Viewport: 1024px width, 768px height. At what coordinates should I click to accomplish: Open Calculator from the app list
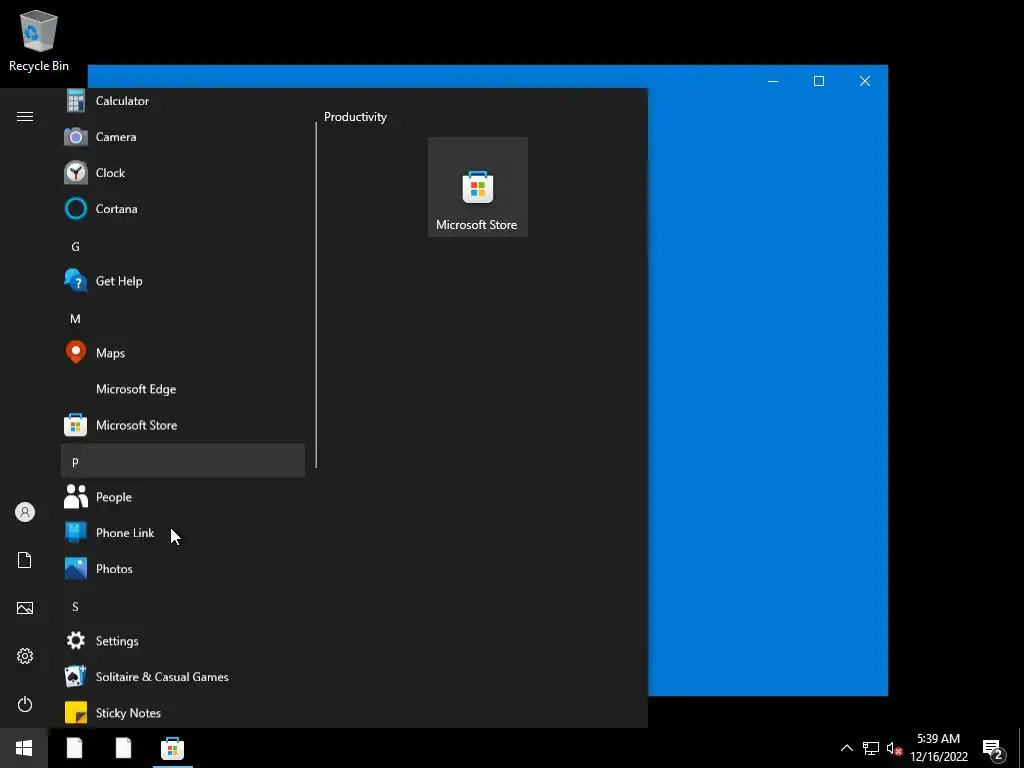pos(183,101)
